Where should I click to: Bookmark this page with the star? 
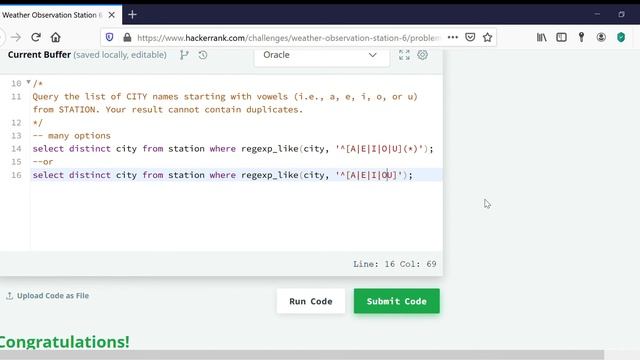click(487, 38)
